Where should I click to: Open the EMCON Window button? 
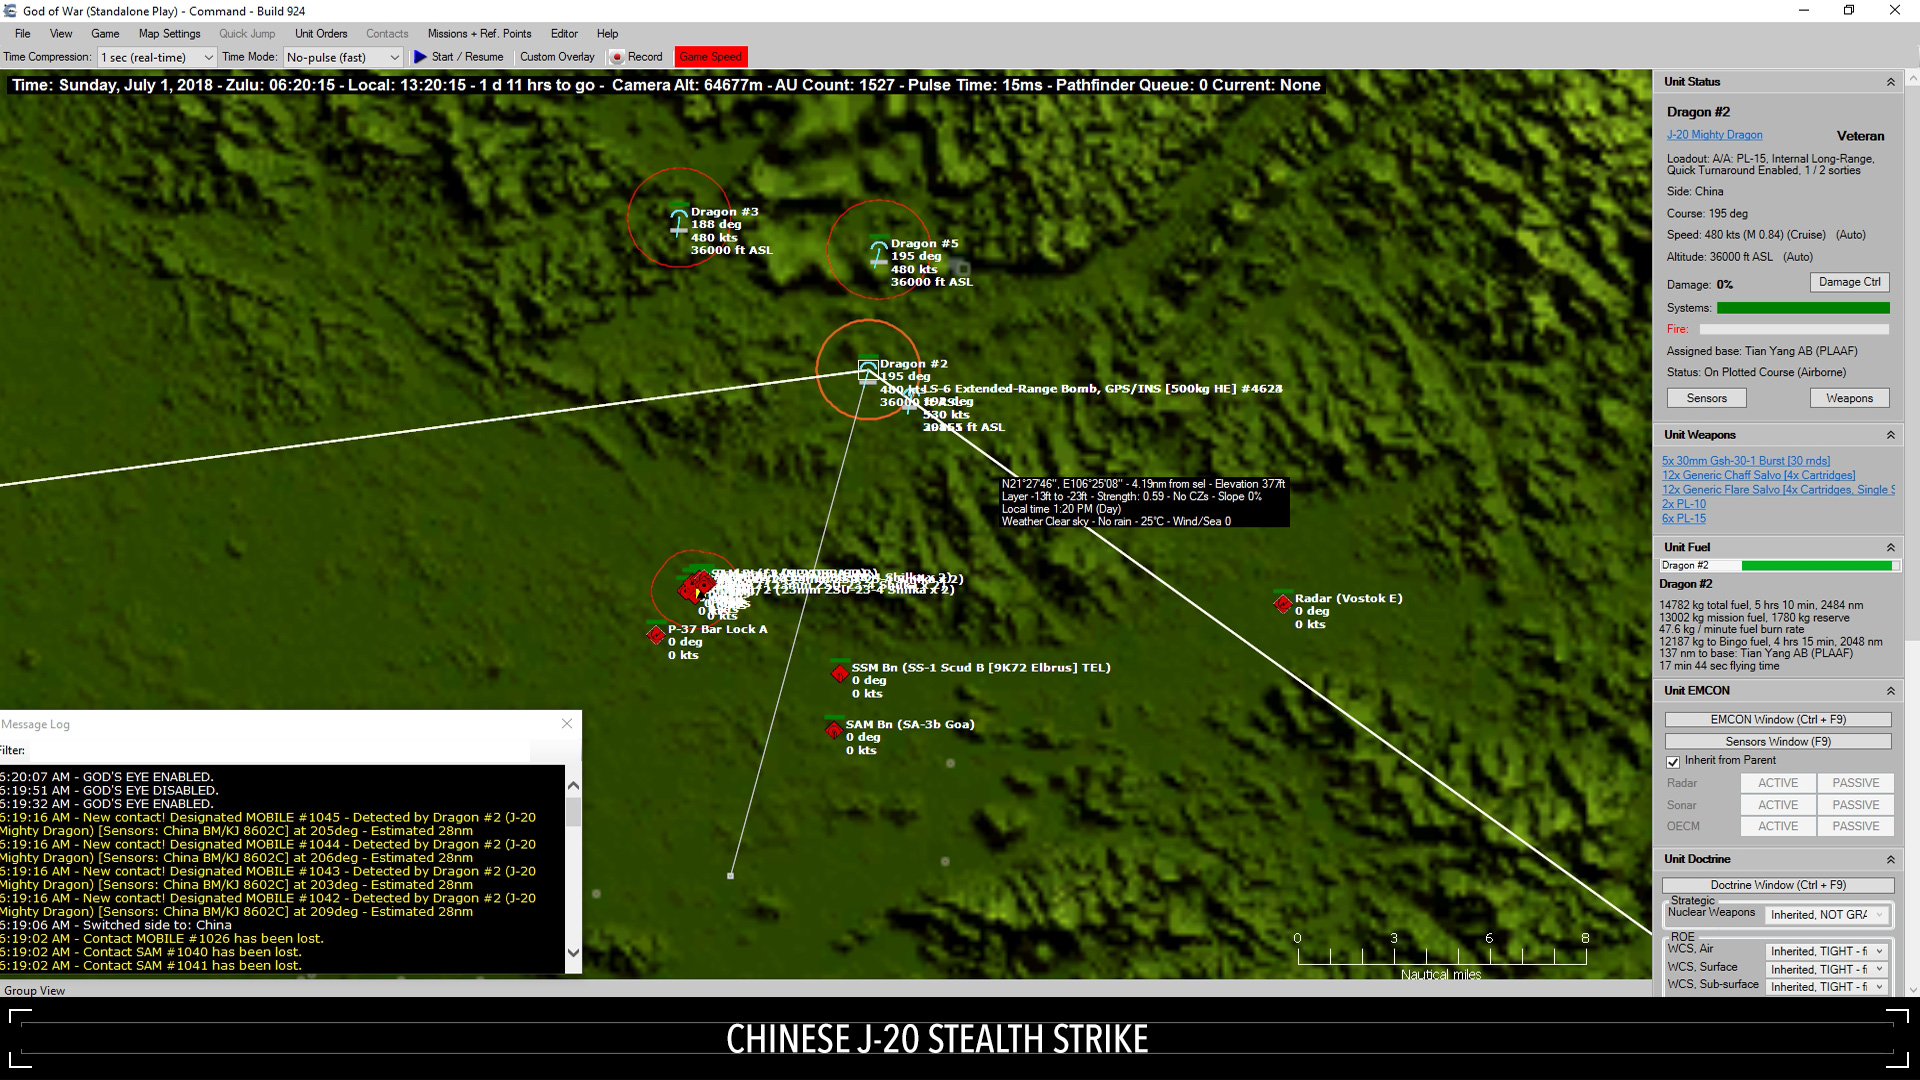pos(1777,719)
